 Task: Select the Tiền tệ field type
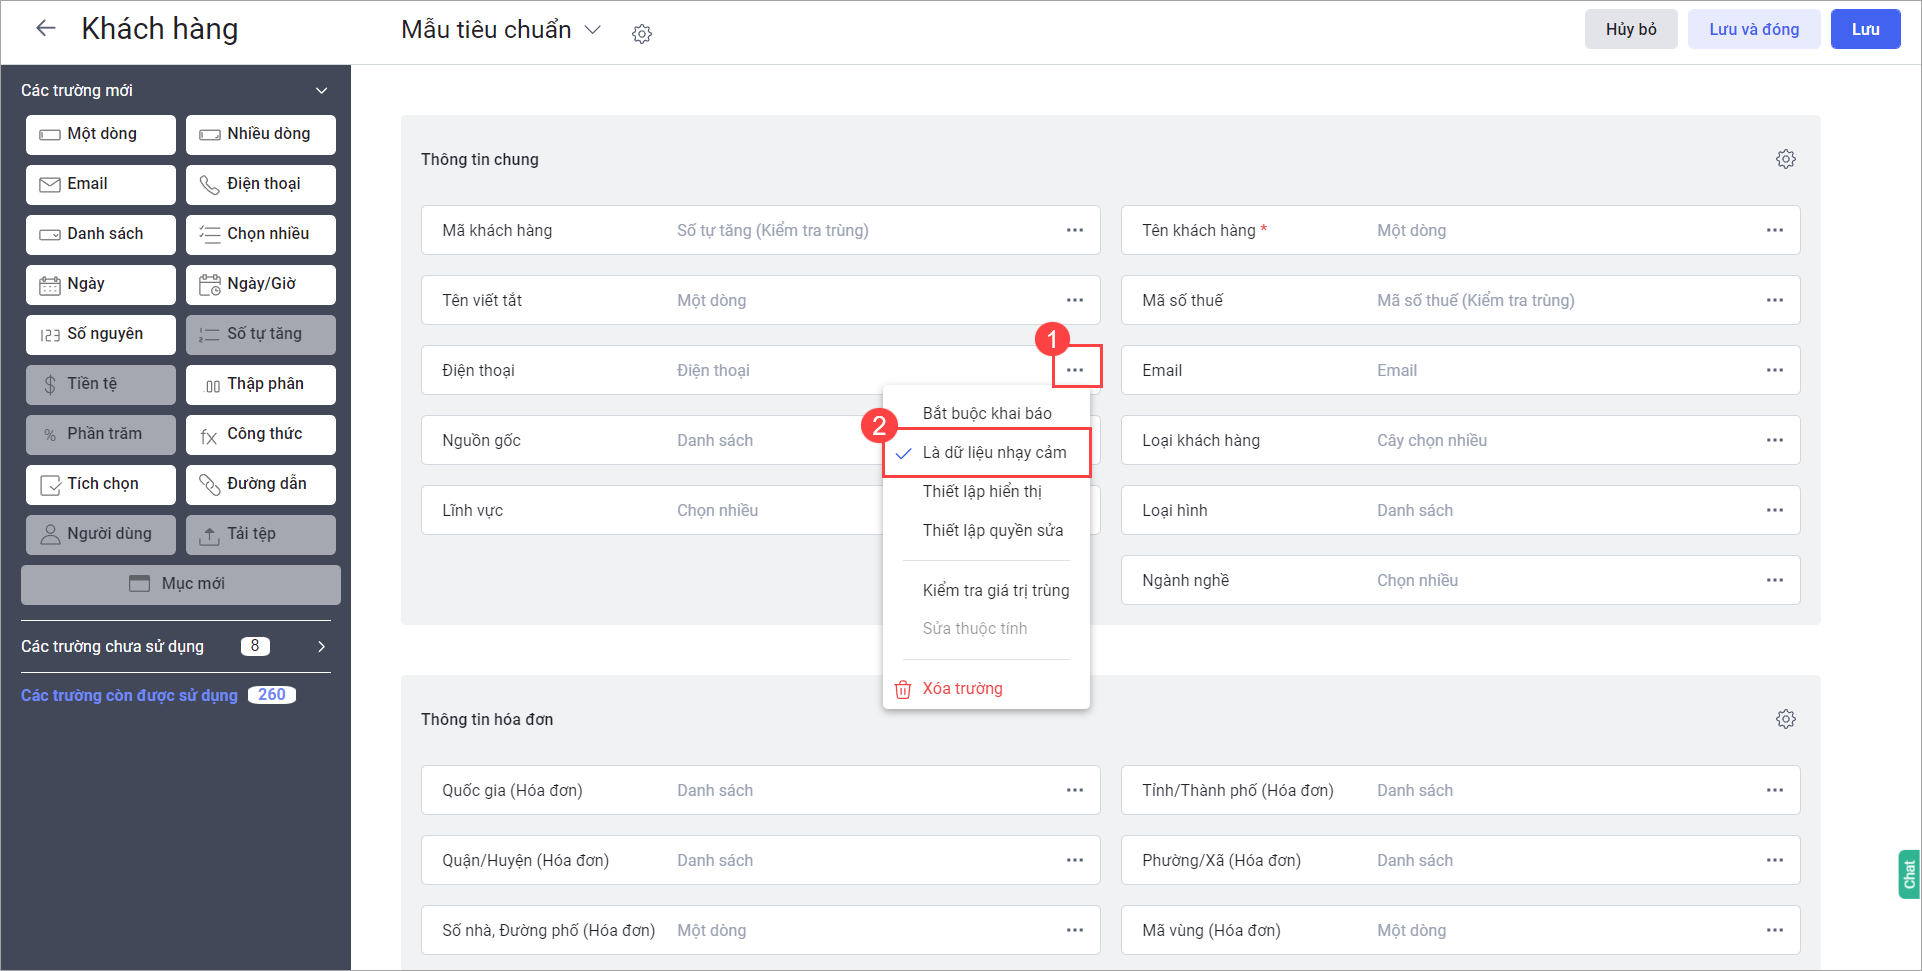pyautogui.click(x=101, y=384)
